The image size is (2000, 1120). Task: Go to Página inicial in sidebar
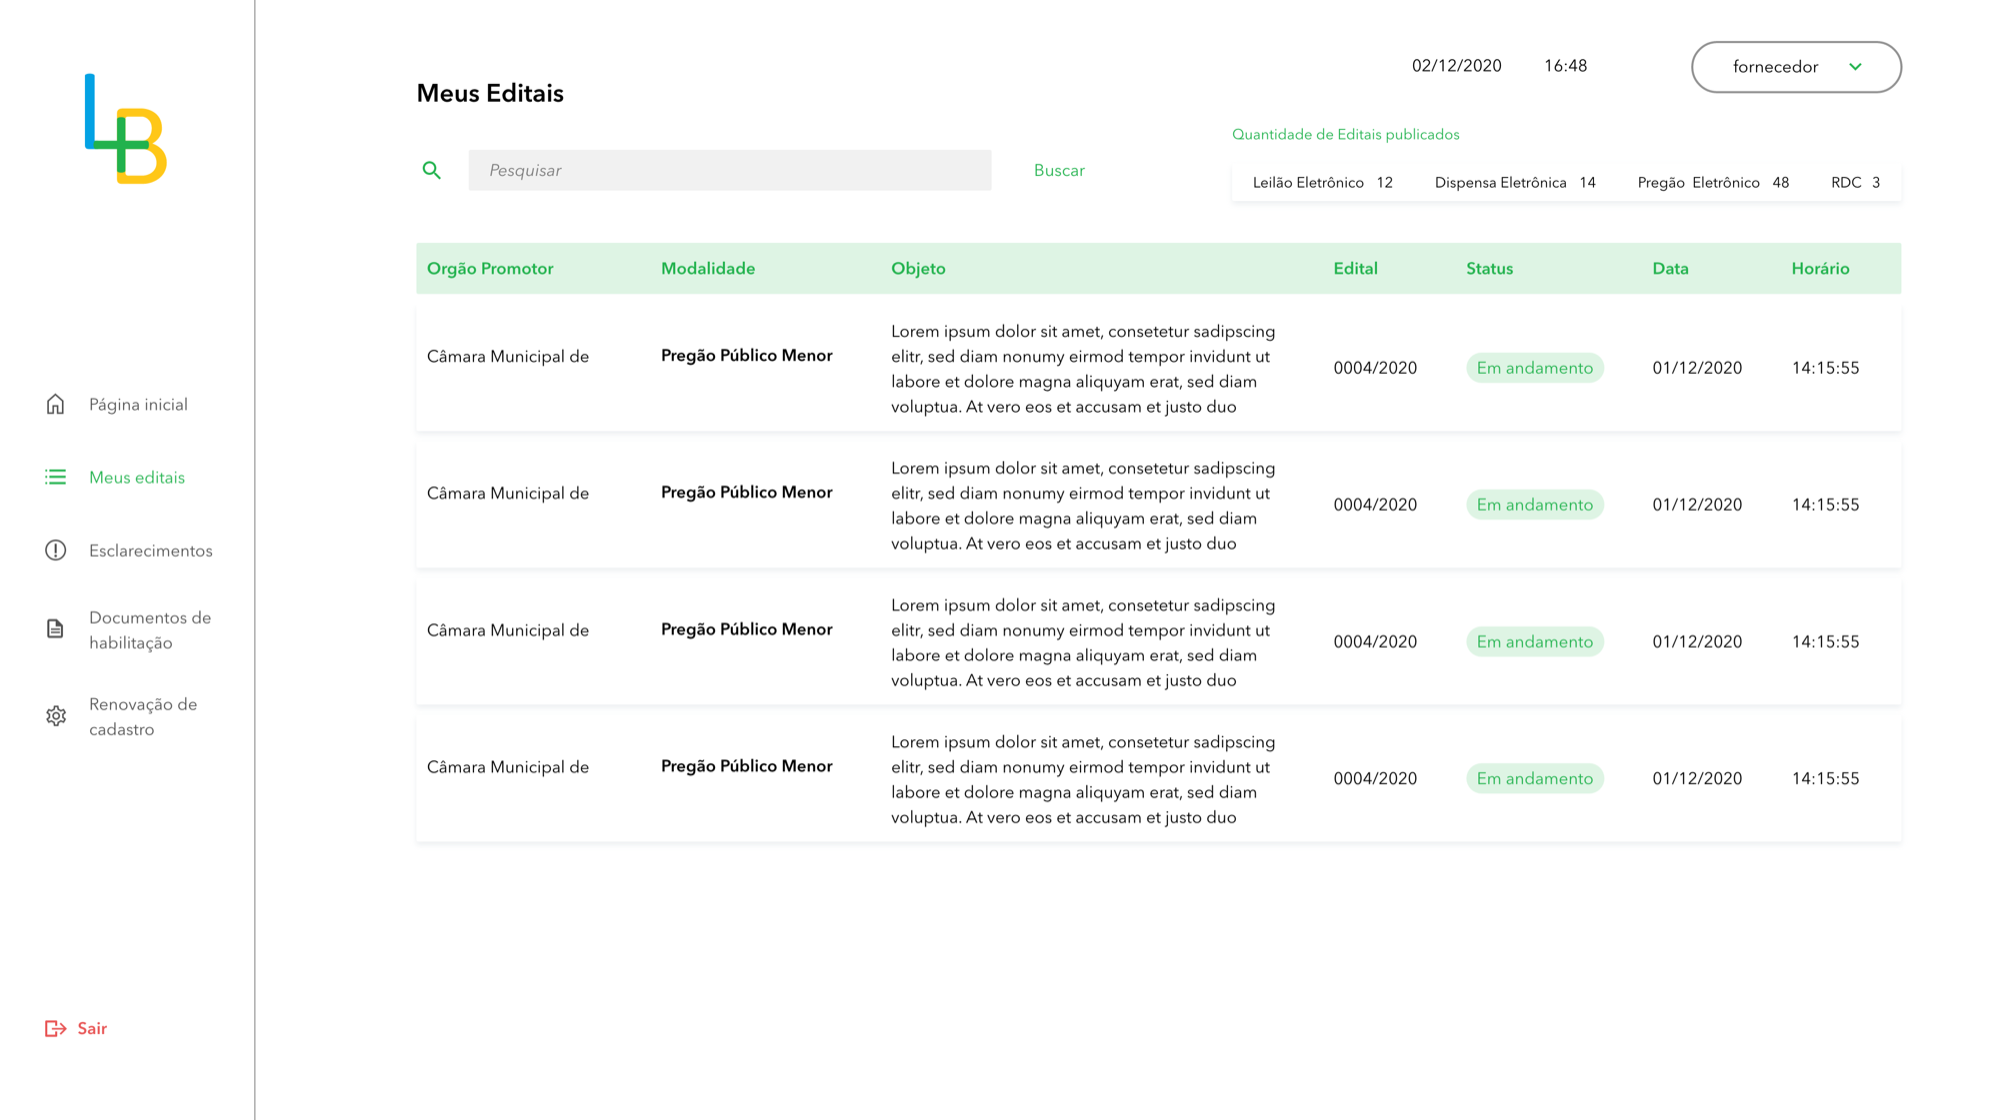click(138, 404)
